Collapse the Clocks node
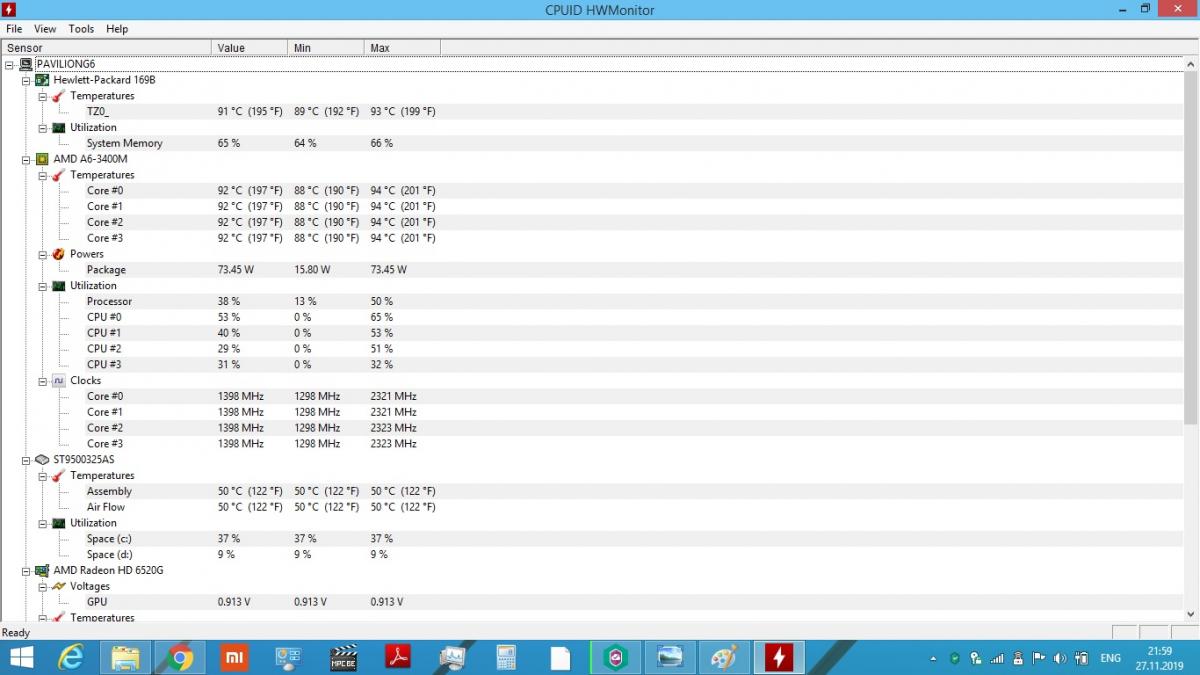The width and height of the screenshot is (1200, 675). tap(43, 381)
